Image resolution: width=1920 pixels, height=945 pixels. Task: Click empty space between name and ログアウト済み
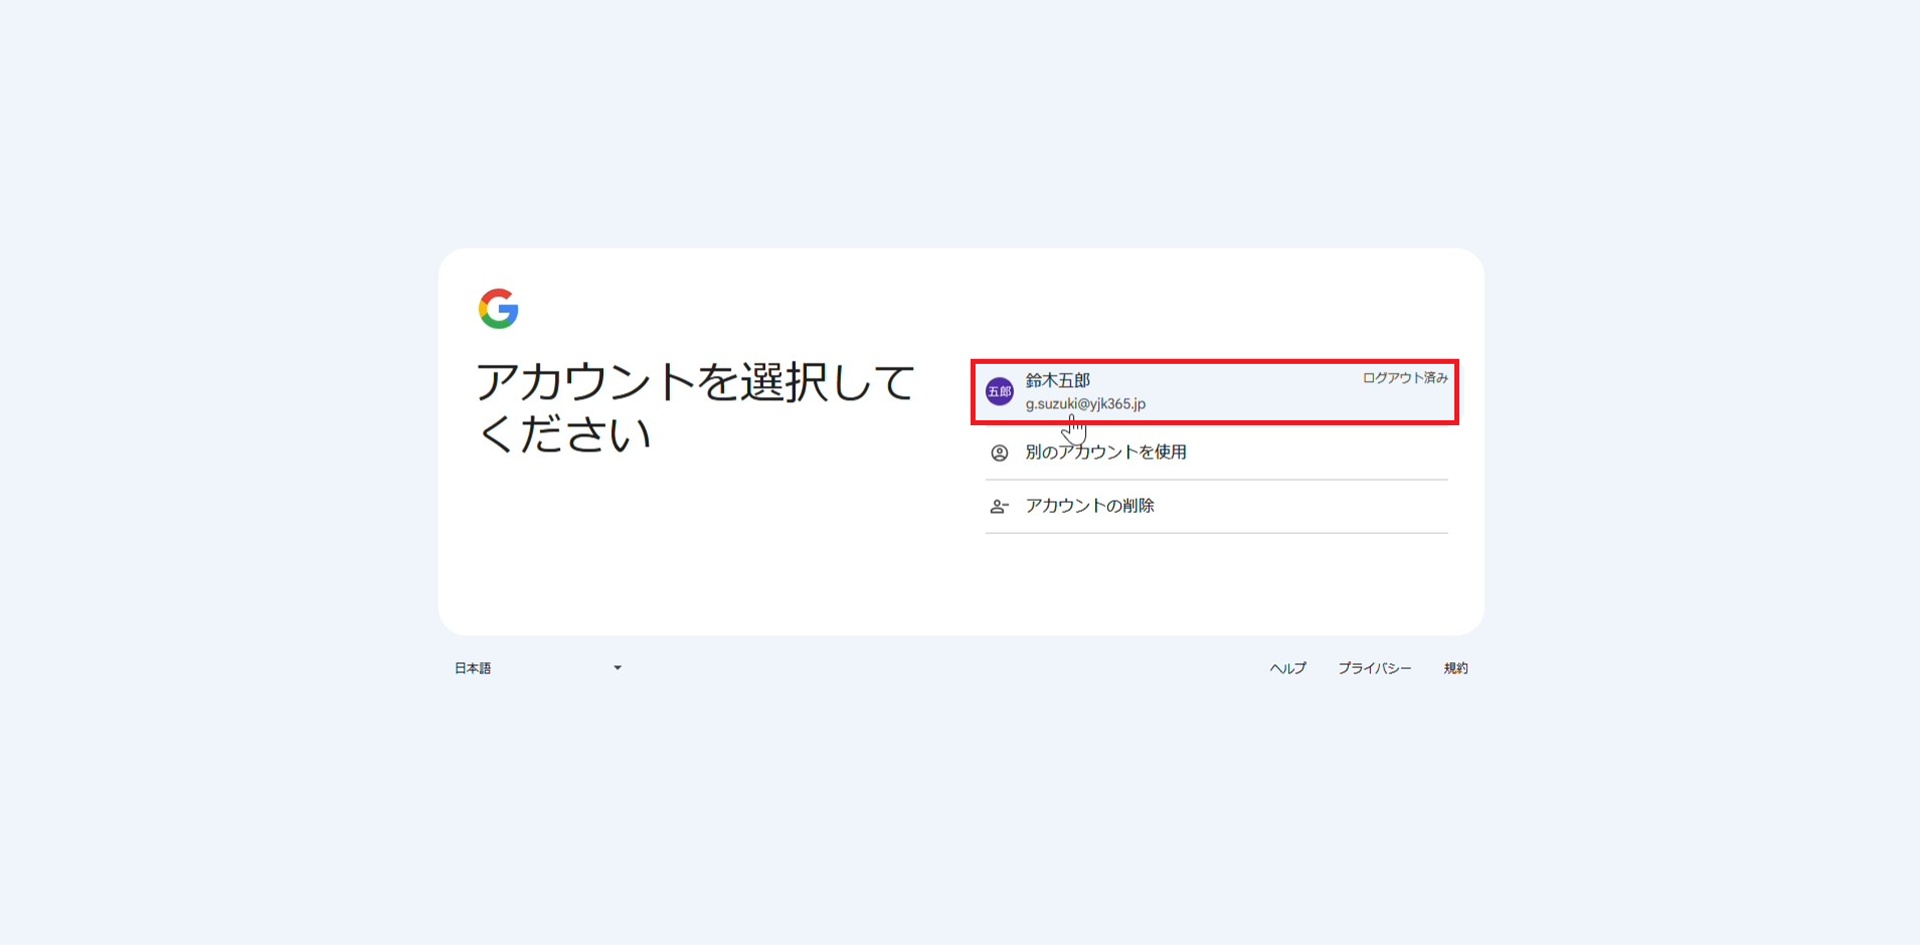point(1230,390)
